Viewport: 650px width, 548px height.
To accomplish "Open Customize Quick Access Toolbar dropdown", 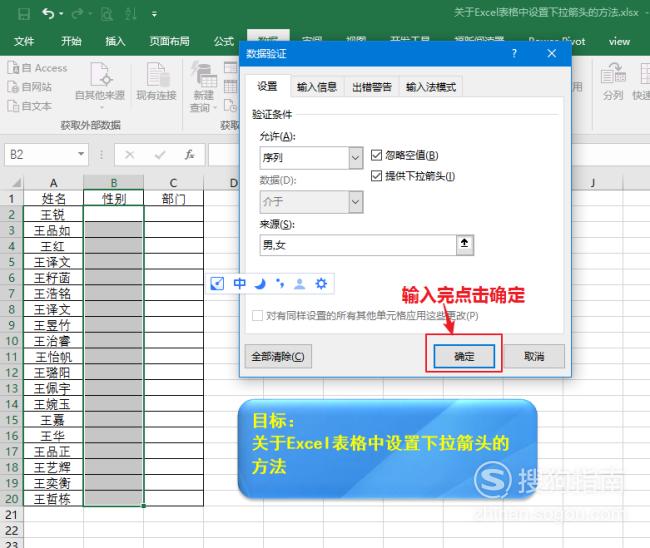I will pos(154,15).
